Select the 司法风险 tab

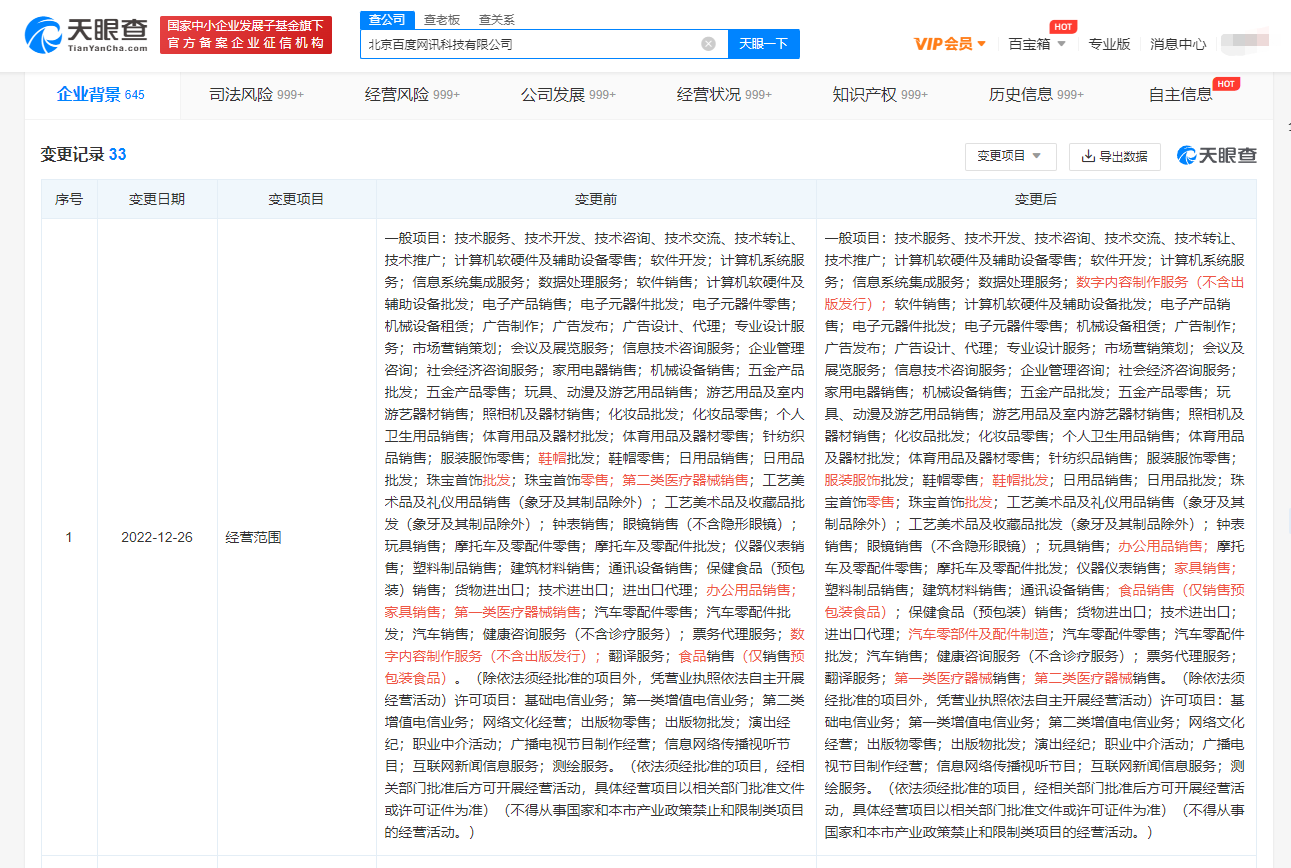(x=256, y=95)
